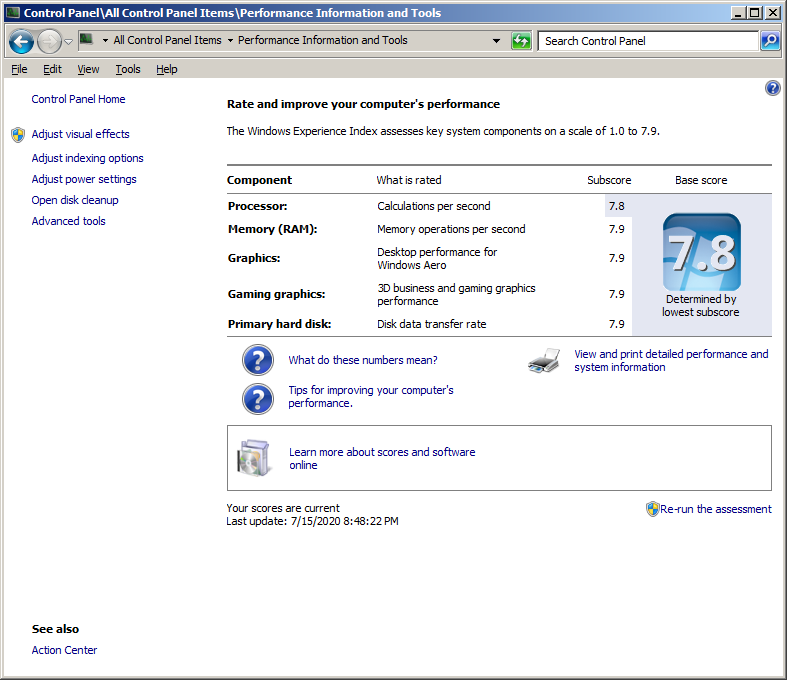
Task: Click the Primary hard disk label
Action: [280, 324]
